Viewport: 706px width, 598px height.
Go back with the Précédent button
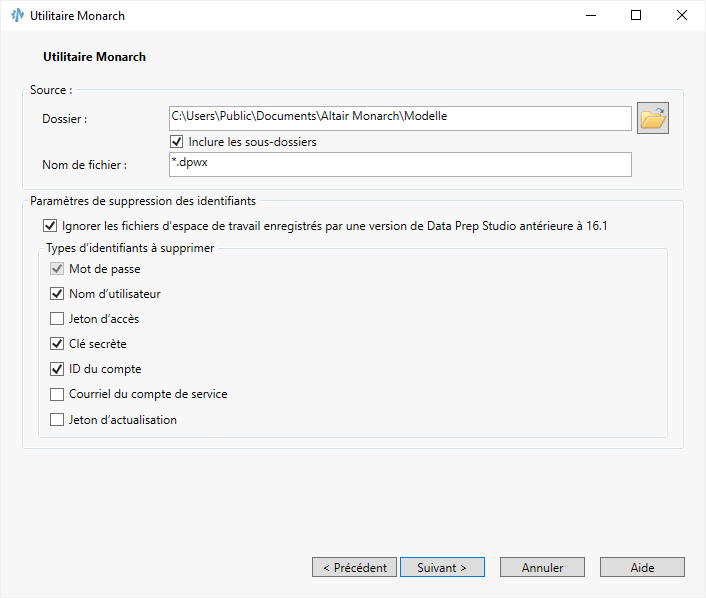click(x=354, y=567)
